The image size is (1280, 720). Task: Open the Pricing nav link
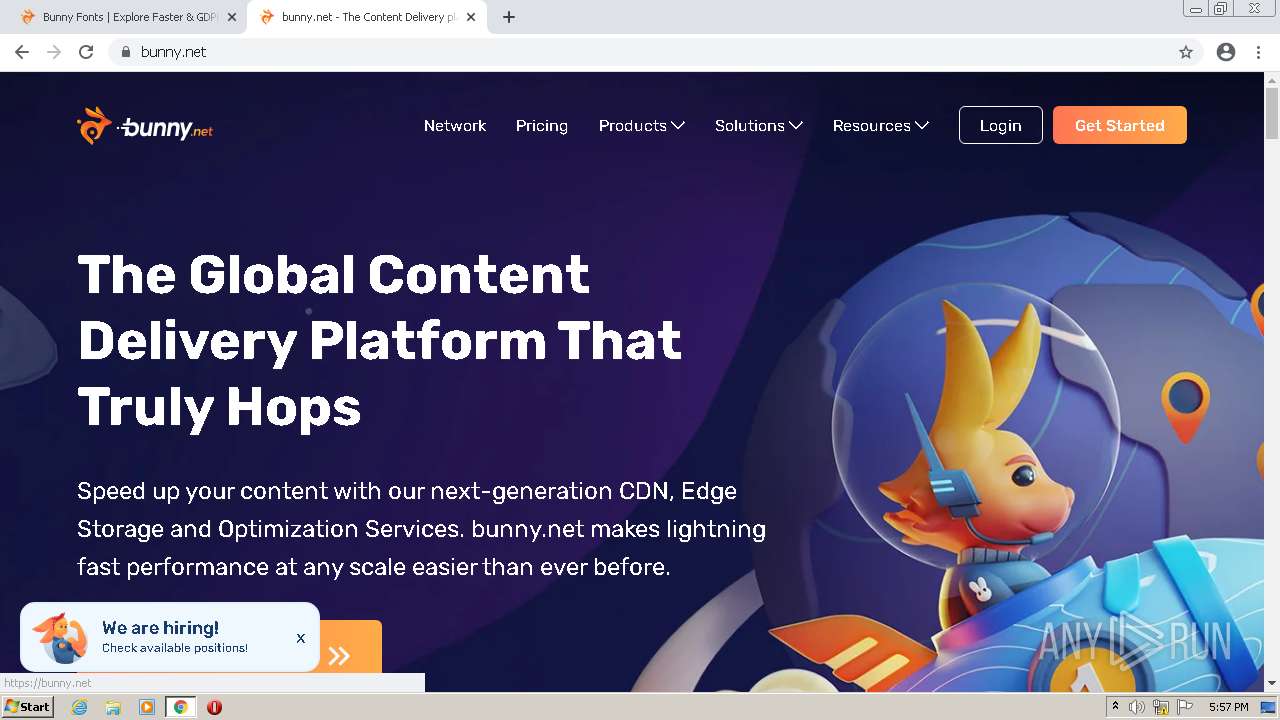click(542, 126)
